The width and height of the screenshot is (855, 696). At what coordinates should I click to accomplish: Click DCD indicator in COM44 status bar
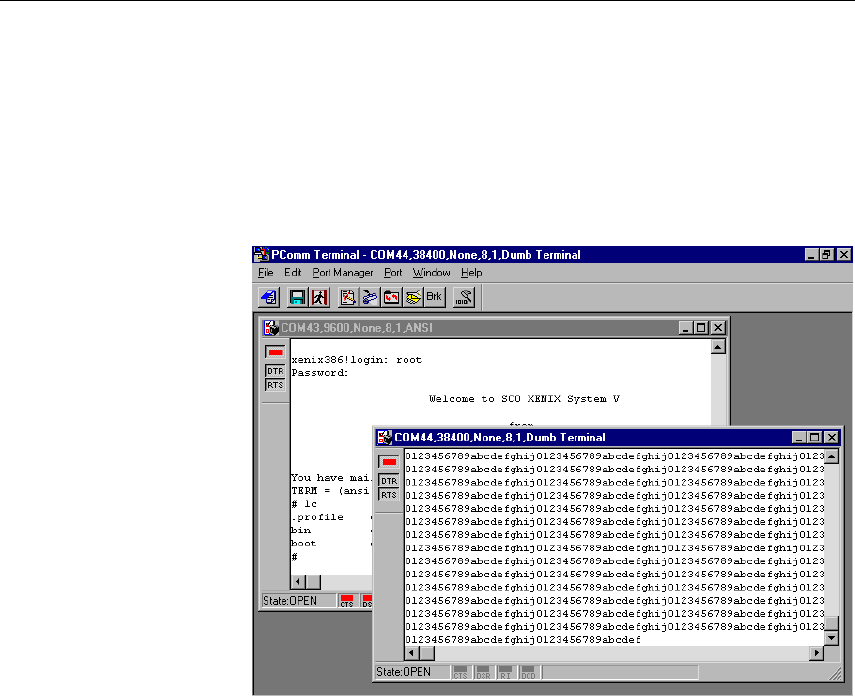click(x=528, y=673)
